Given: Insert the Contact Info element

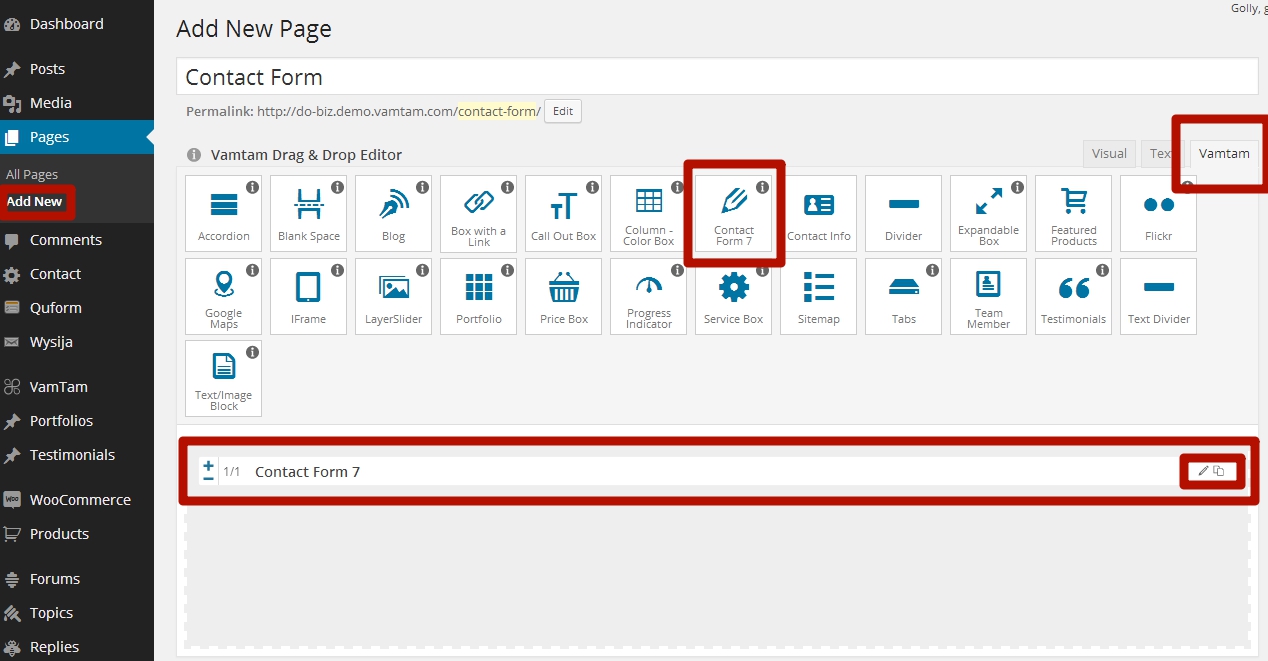Looking at the screenshot, I should pos(818,213).
